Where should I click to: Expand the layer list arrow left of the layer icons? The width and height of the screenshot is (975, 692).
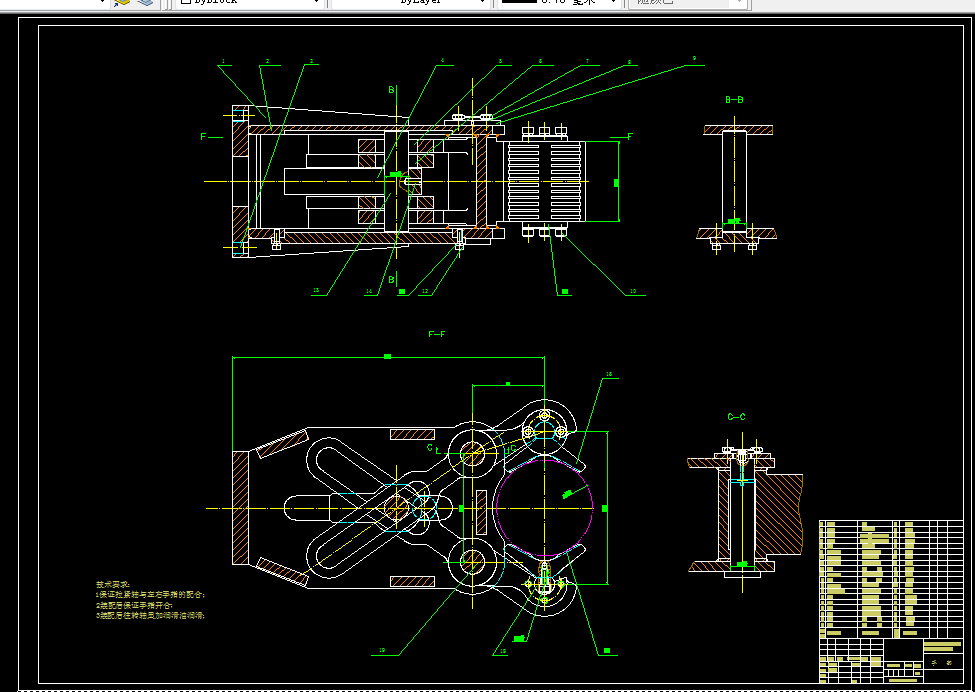click(x=103, y=2)
